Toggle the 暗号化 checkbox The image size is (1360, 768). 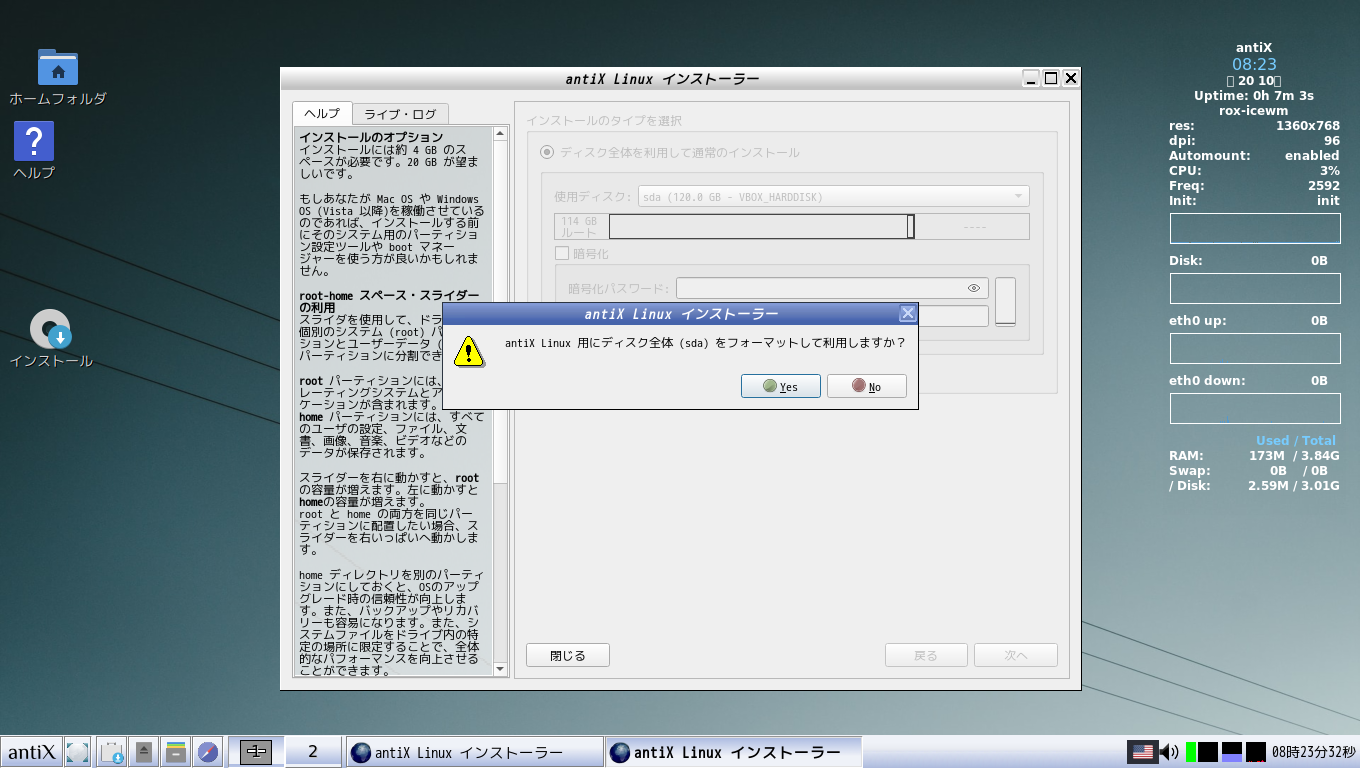point(562,254)
